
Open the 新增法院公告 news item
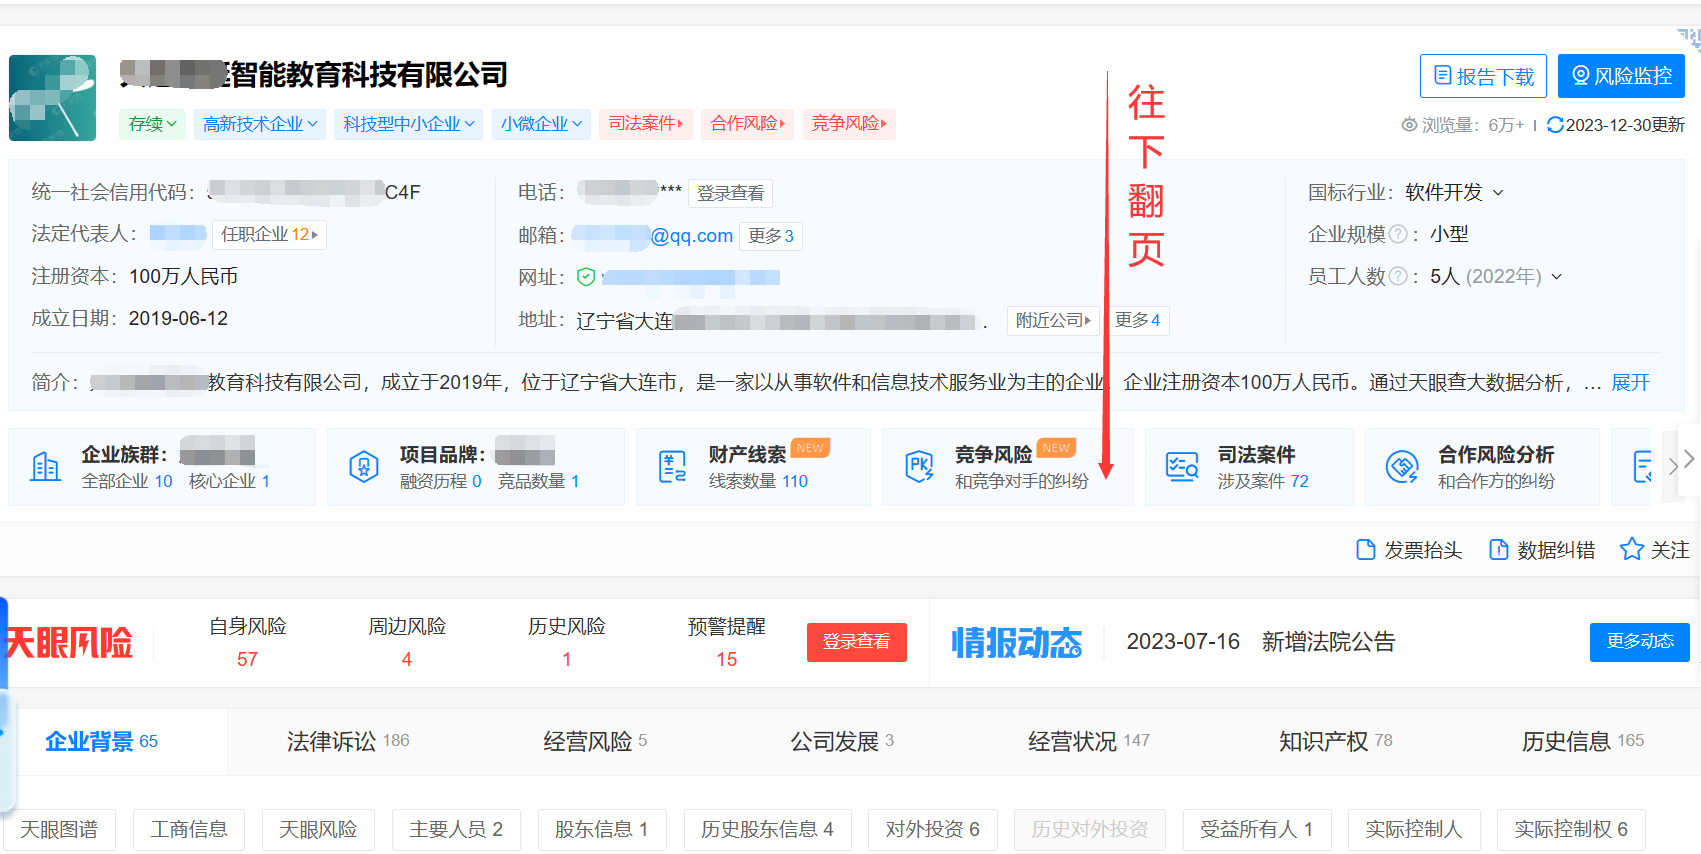click(x=1328, y=642)
